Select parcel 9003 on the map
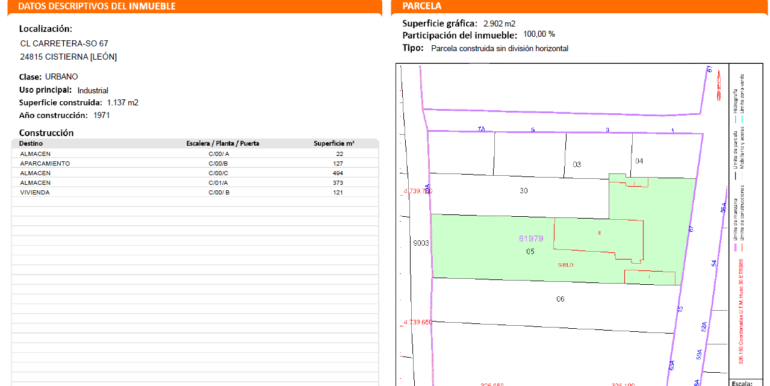Image resolution: width=770 pixels, height=386 pixels. point(421,243)
